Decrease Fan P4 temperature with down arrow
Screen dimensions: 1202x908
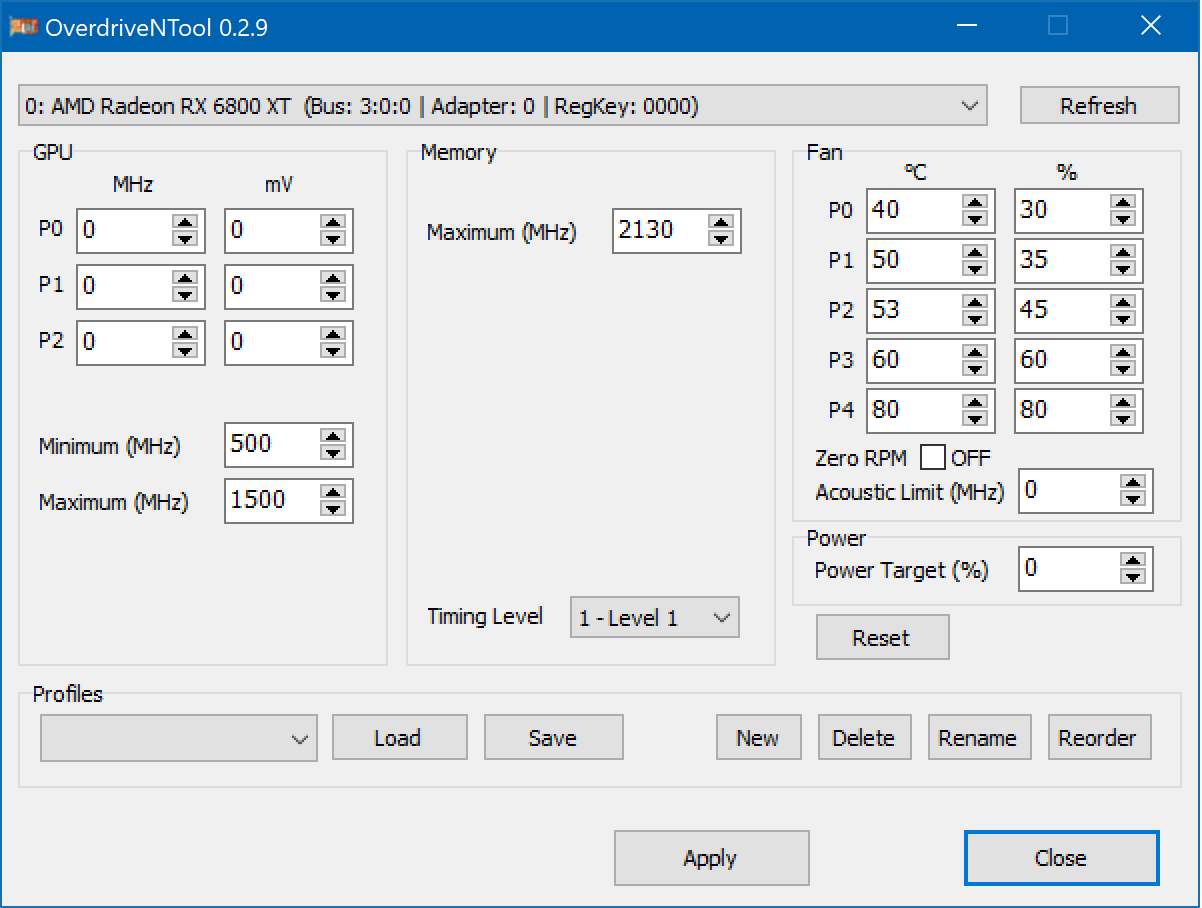pyautogui.click(x=975, y=418)
